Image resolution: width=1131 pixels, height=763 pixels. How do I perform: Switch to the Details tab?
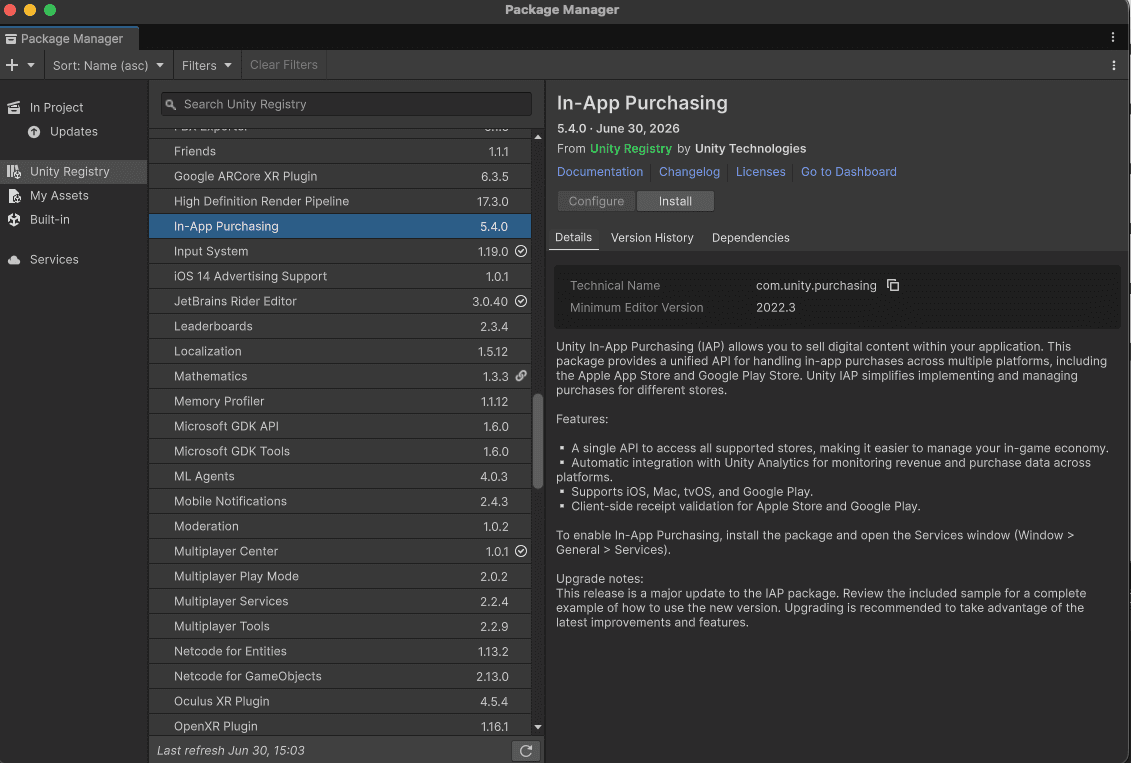click(x=573, y=238)
